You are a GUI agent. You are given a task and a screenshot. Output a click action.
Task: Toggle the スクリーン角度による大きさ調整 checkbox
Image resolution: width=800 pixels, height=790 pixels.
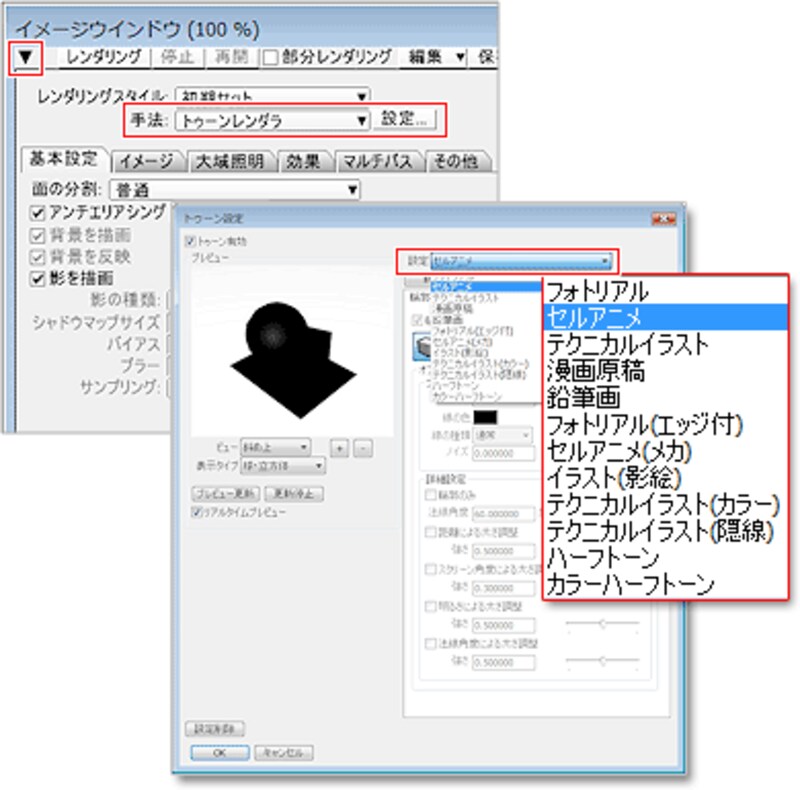point(431,569)
